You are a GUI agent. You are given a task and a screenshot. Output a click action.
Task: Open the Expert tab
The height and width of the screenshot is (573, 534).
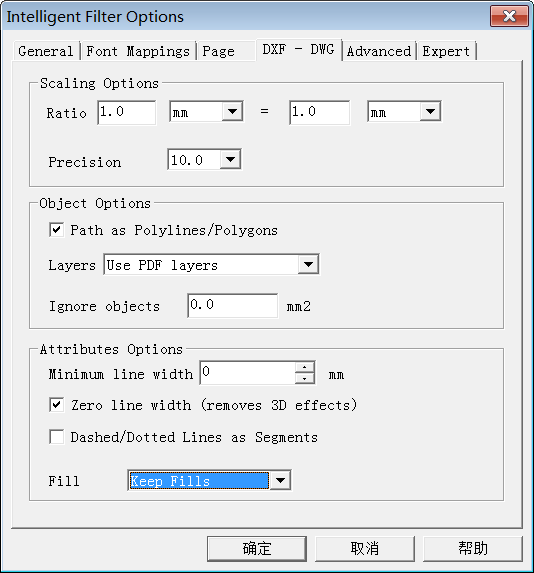[x=446, y=51]
